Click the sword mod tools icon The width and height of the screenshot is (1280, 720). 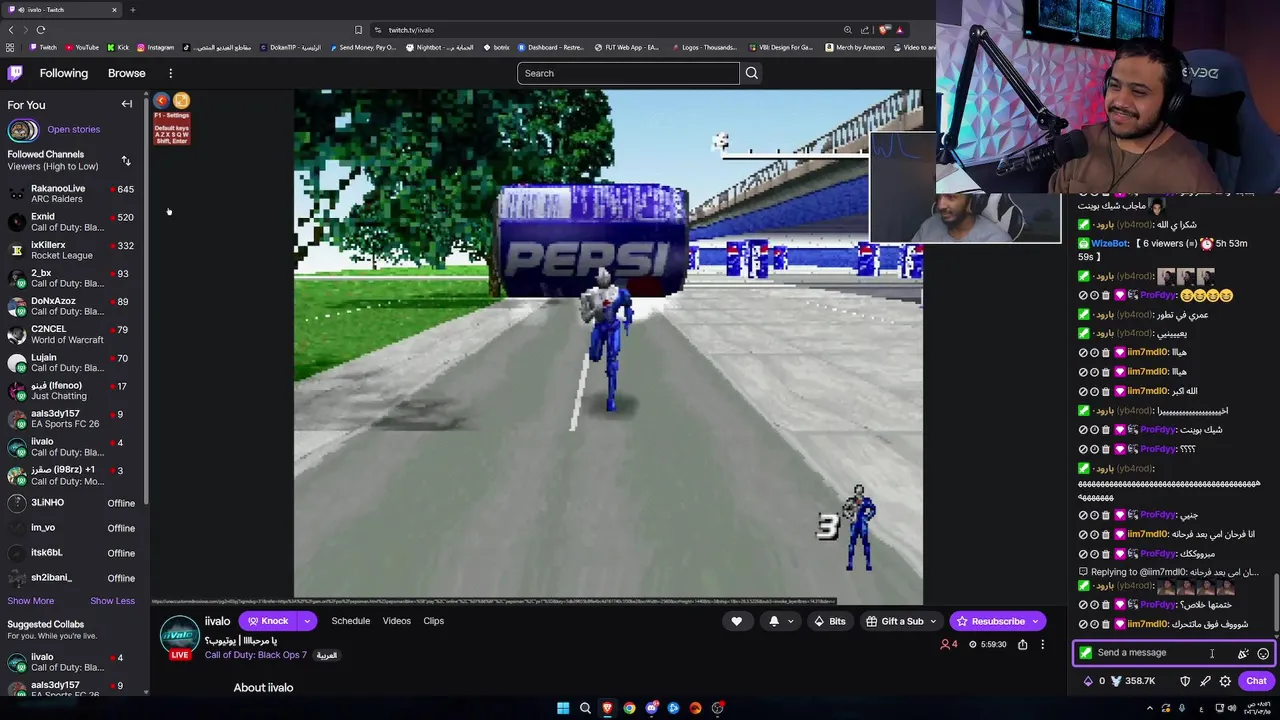[x=1205, y=681]
